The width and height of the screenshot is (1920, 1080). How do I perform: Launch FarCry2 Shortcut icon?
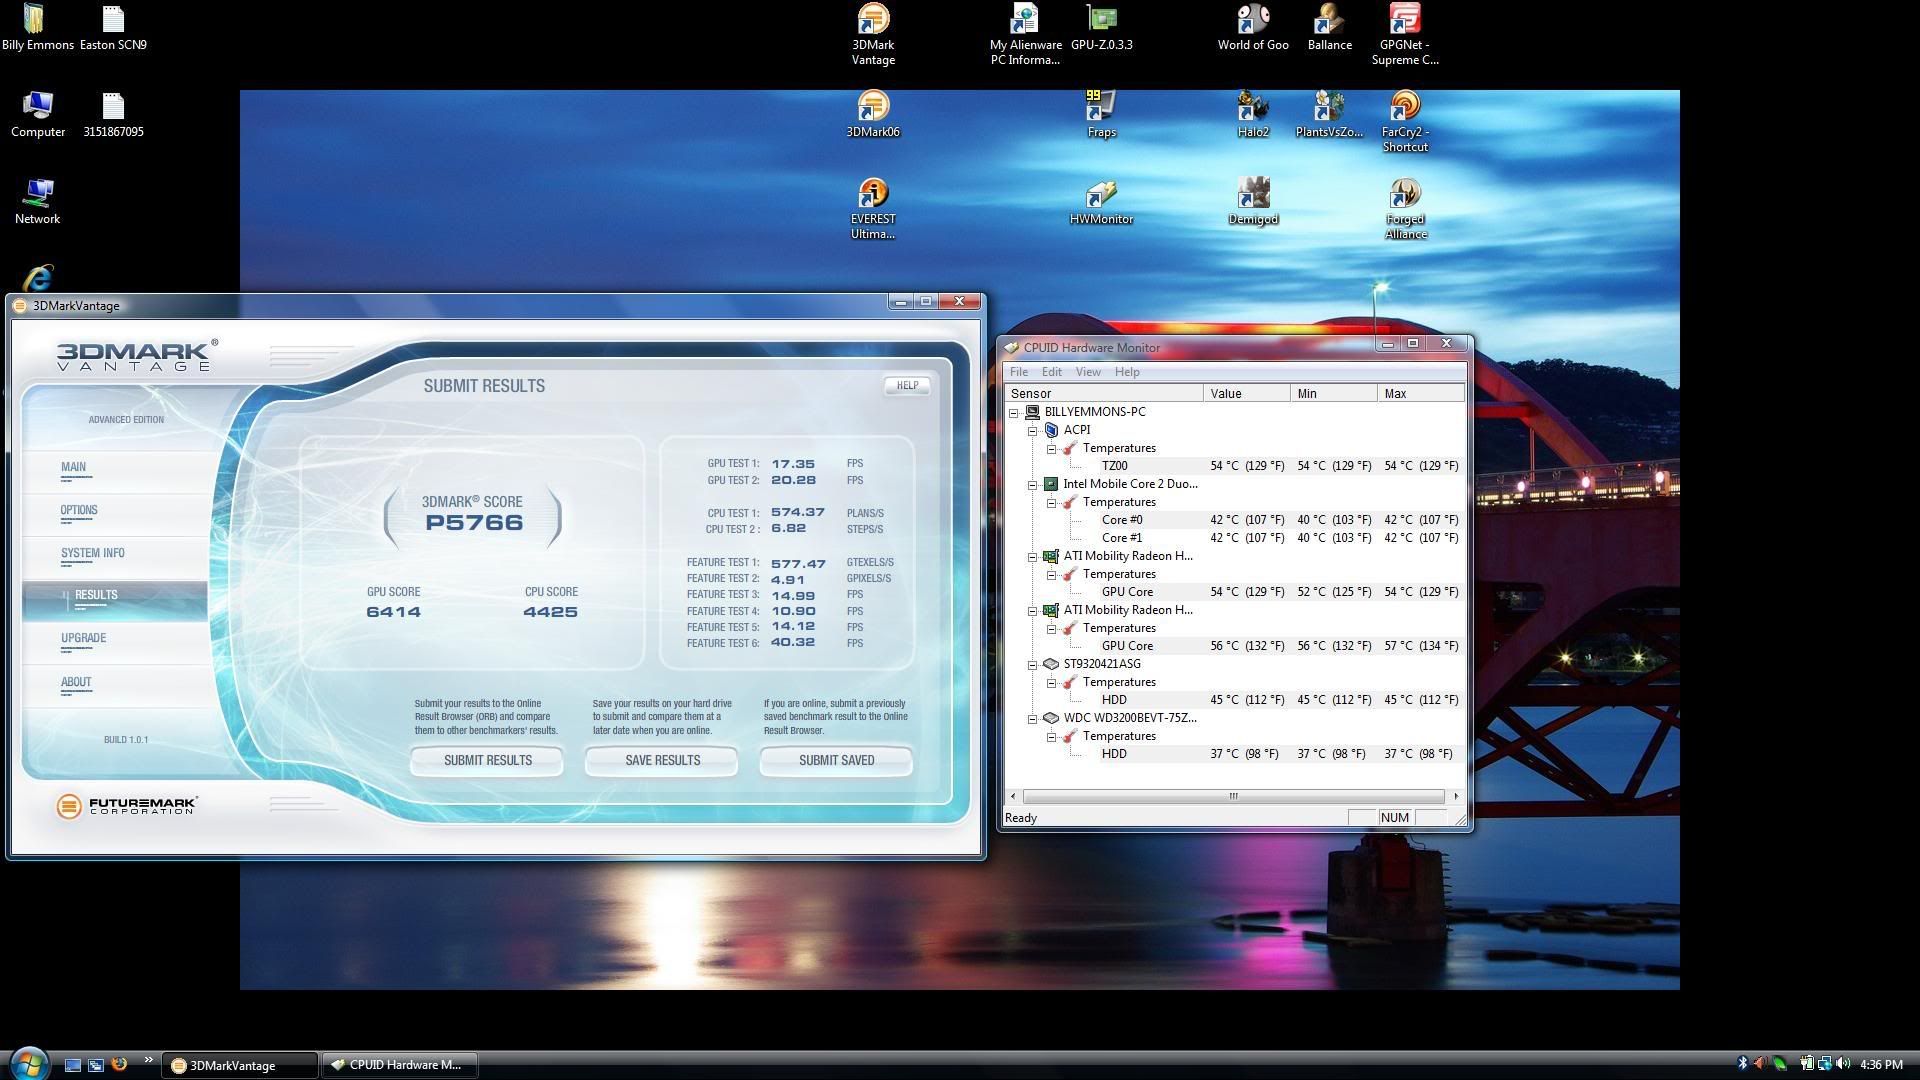1405,121
